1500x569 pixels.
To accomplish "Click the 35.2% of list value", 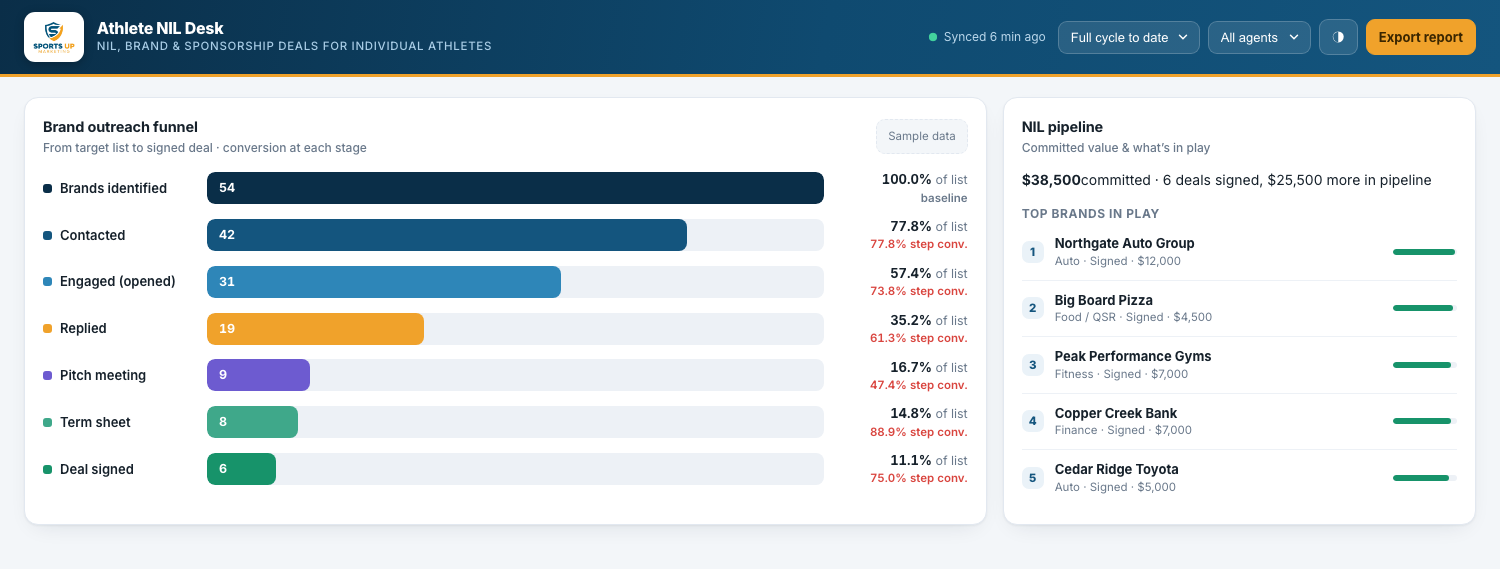I will 929,320.
